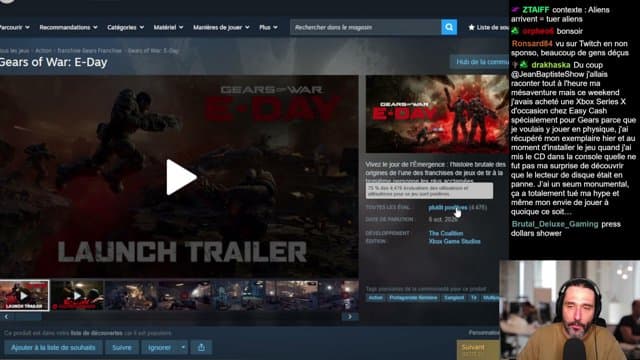Click the Gears of War E-Day capsule image
This screenshot has height=360, width=640.
point(437,114)
